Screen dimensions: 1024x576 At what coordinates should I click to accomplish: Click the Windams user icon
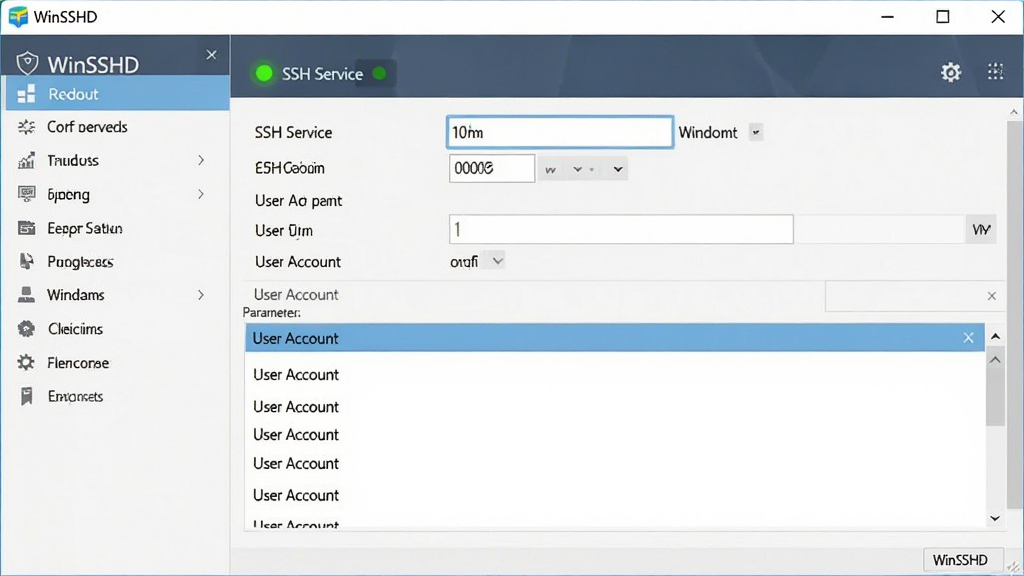[x=27, y=295]
